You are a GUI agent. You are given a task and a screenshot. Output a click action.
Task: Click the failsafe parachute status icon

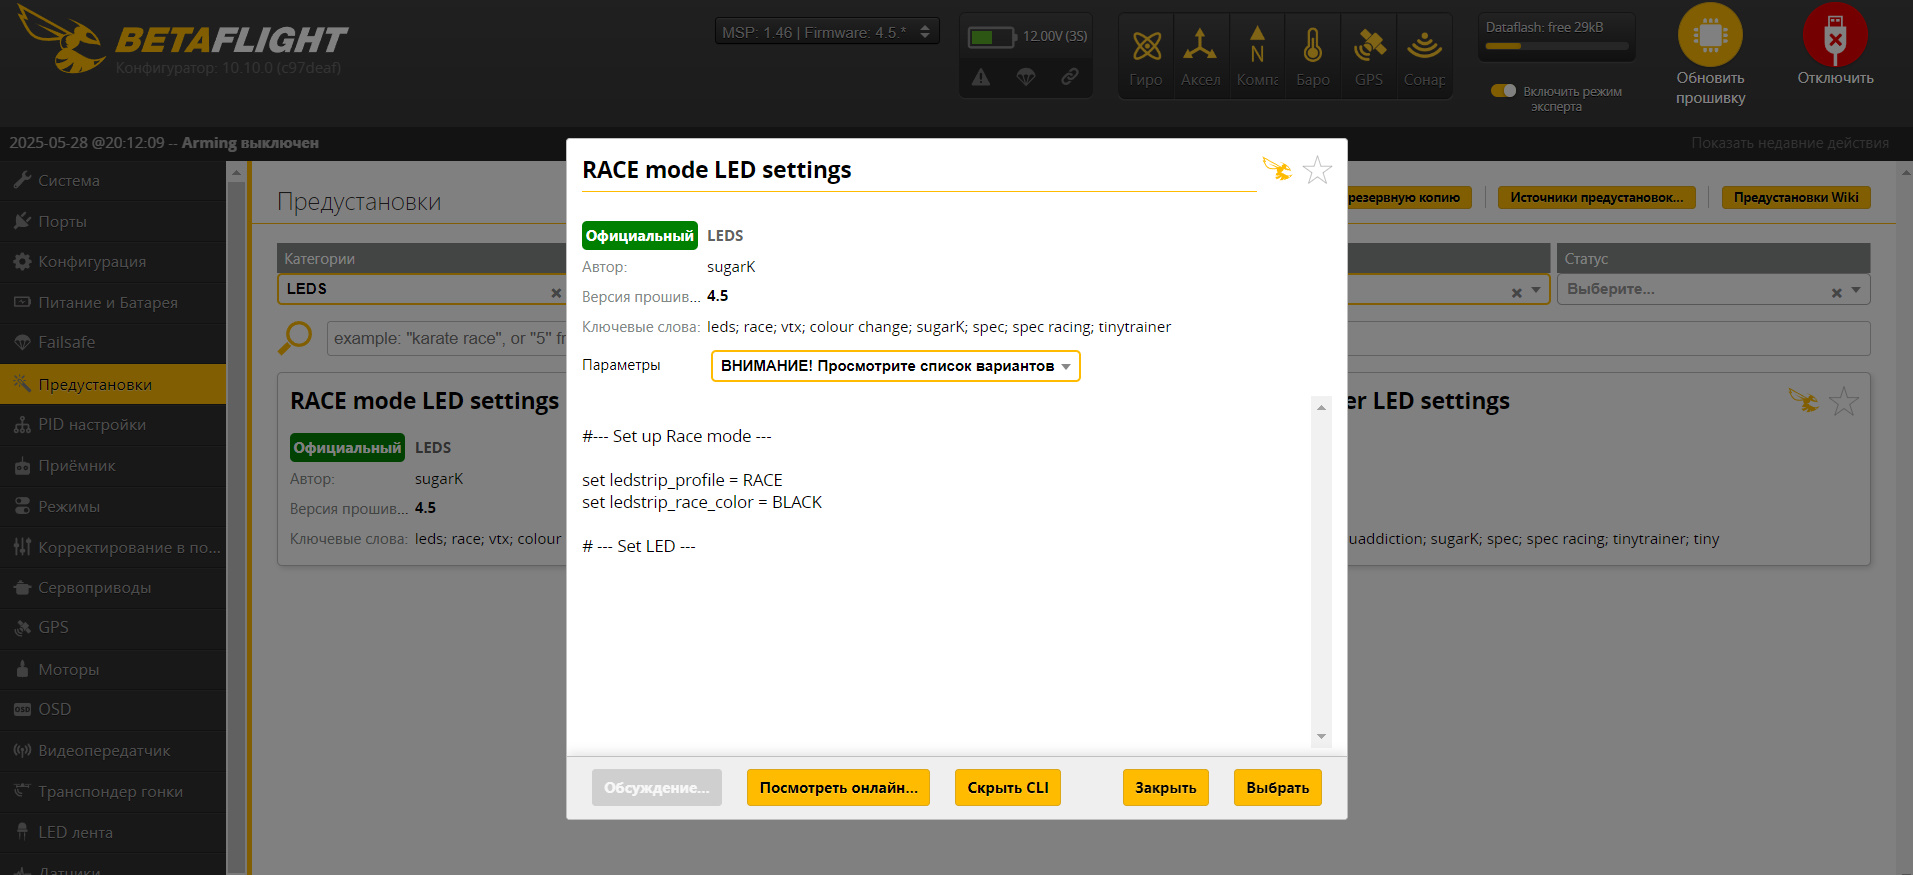click(1026, 77)
